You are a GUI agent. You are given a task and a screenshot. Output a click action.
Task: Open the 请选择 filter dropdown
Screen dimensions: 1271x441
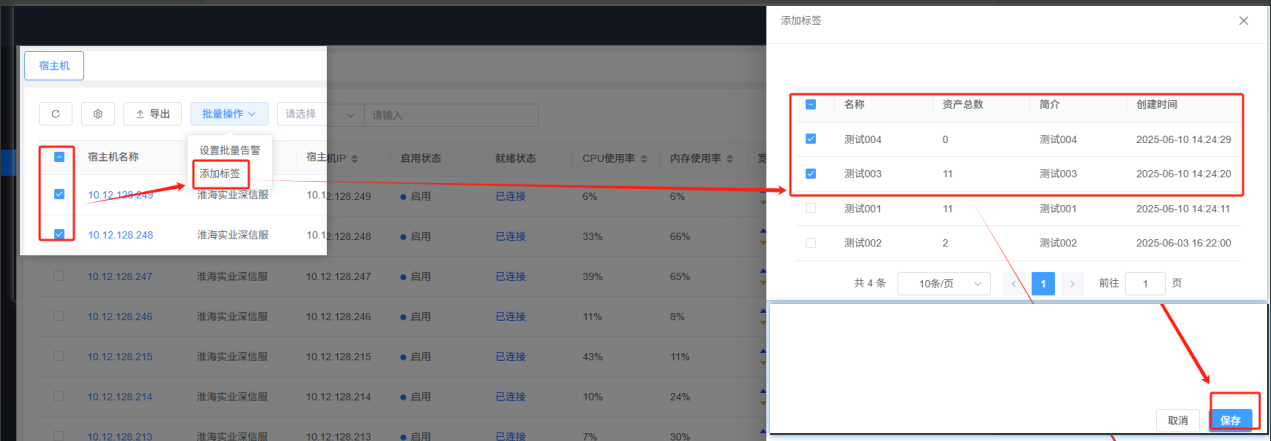pyautogui.click(x=320, y=115)
